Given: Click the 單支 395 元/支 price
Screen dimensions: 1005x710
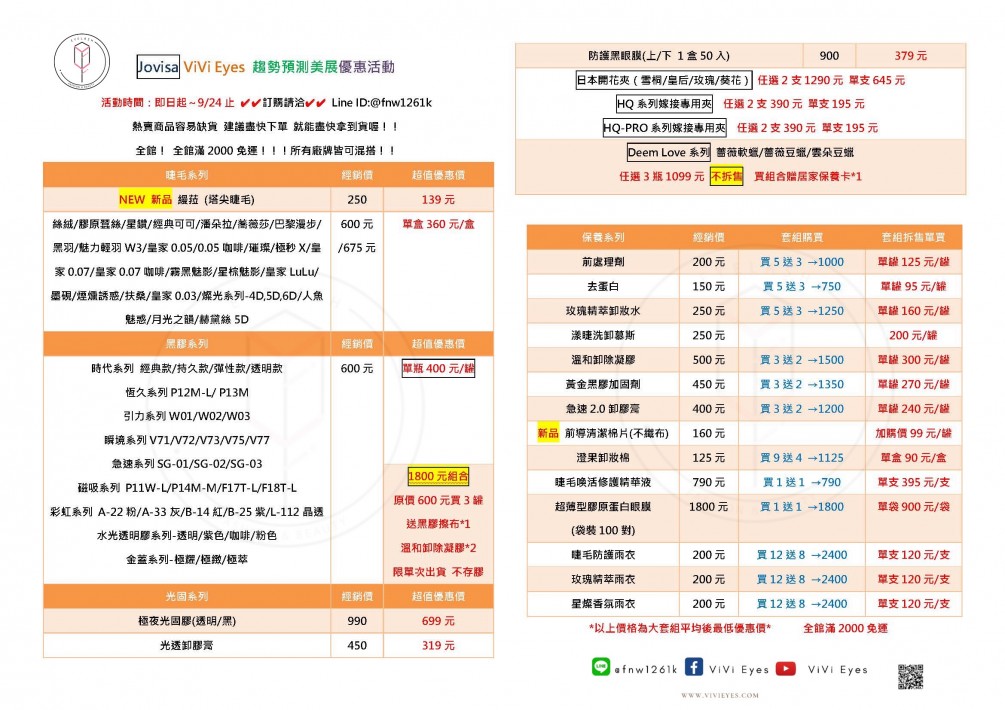Looking at the screenshot, I should pyautogui.click(x=913, y=482).
